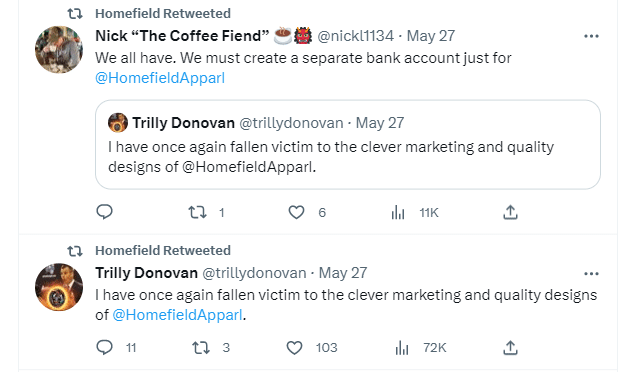Open the quoted Trilly Donovan tweet card
Screen dimensions: 628x372
[348, 144]
